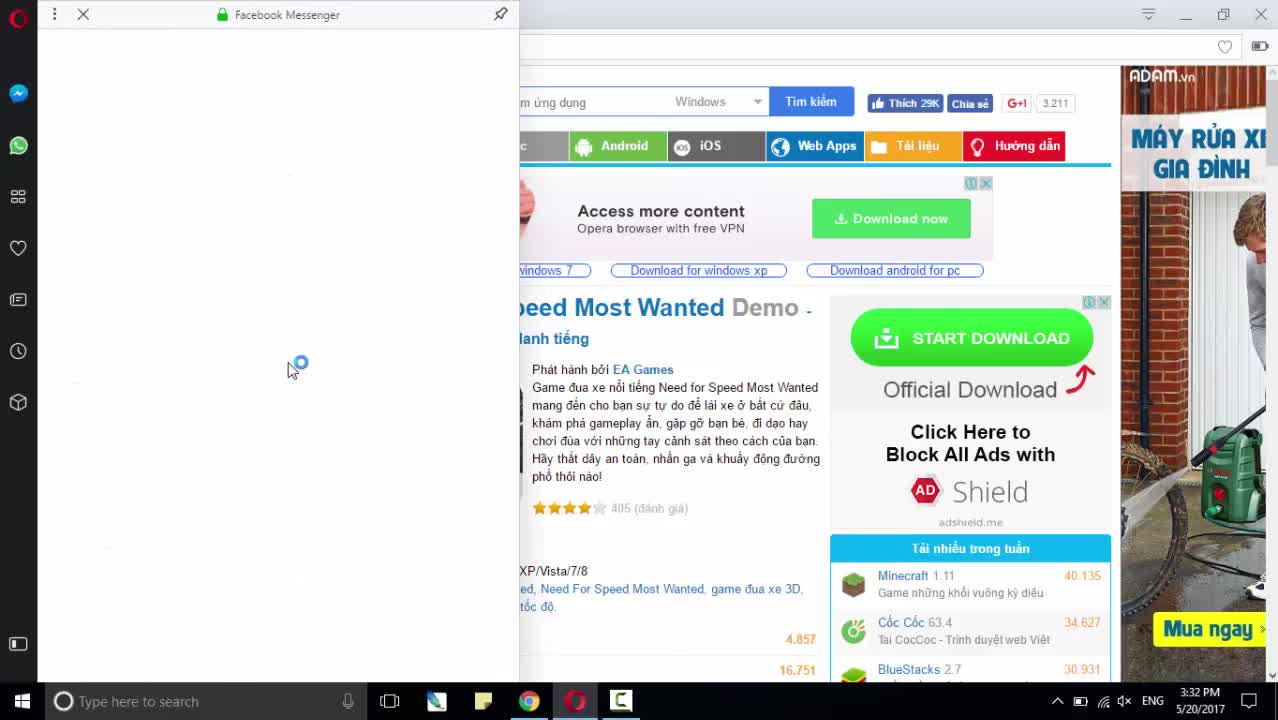Screen dimensions: 1278x720
Task: Open the EA Games publisher link
Action: pos(643,369)
